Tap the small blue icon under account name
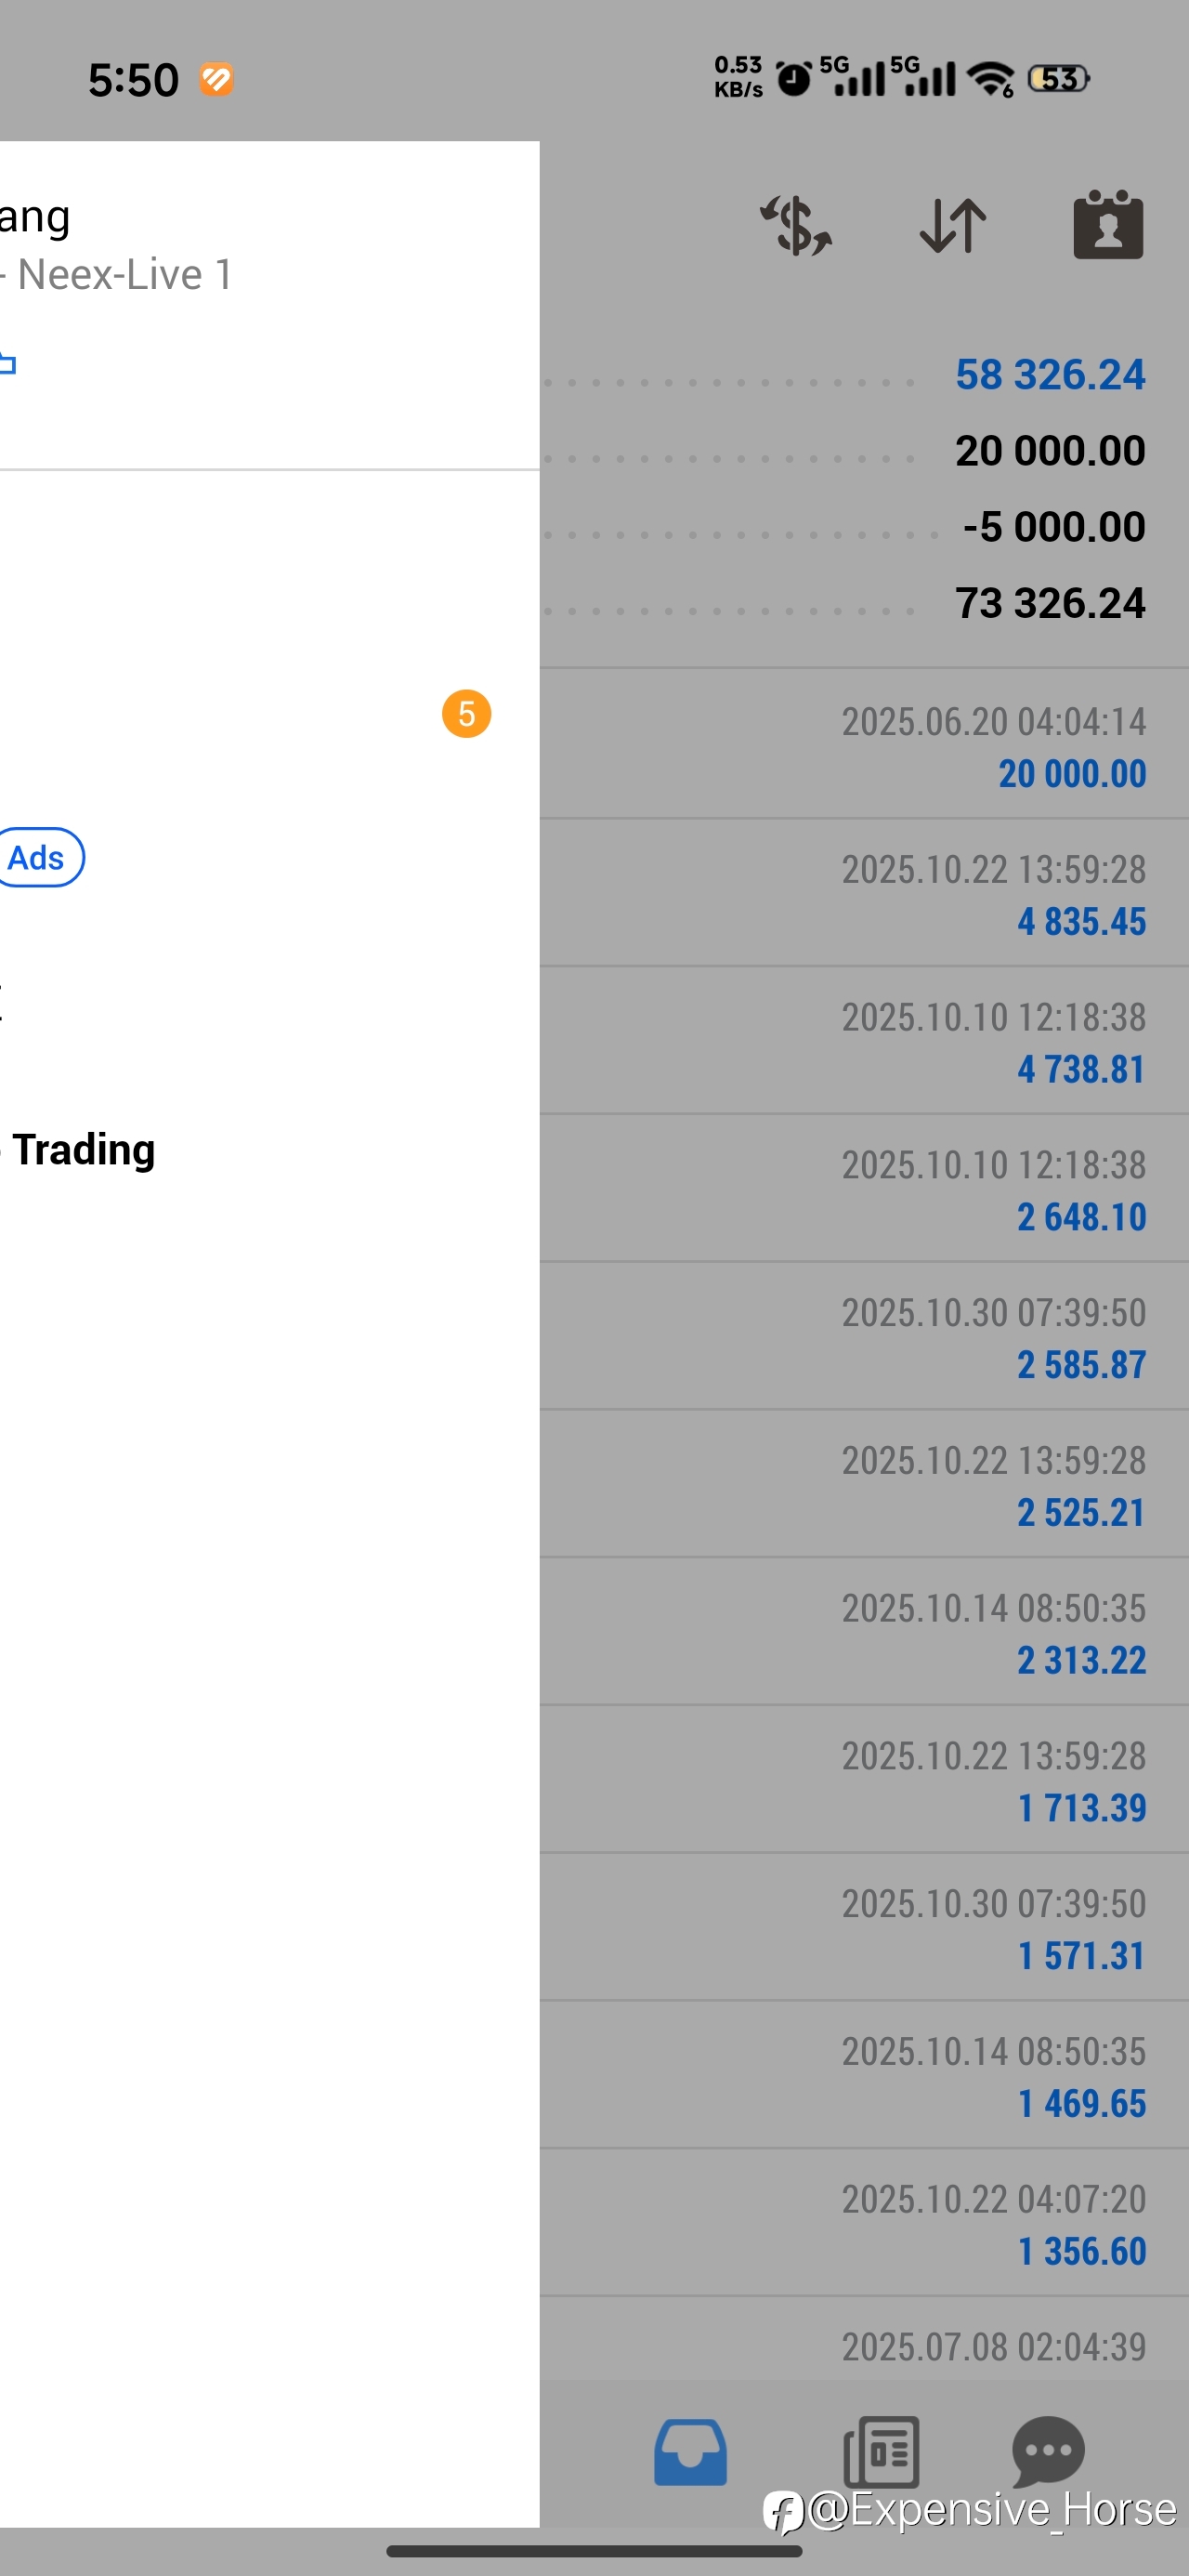 click(x=7, y=364)
